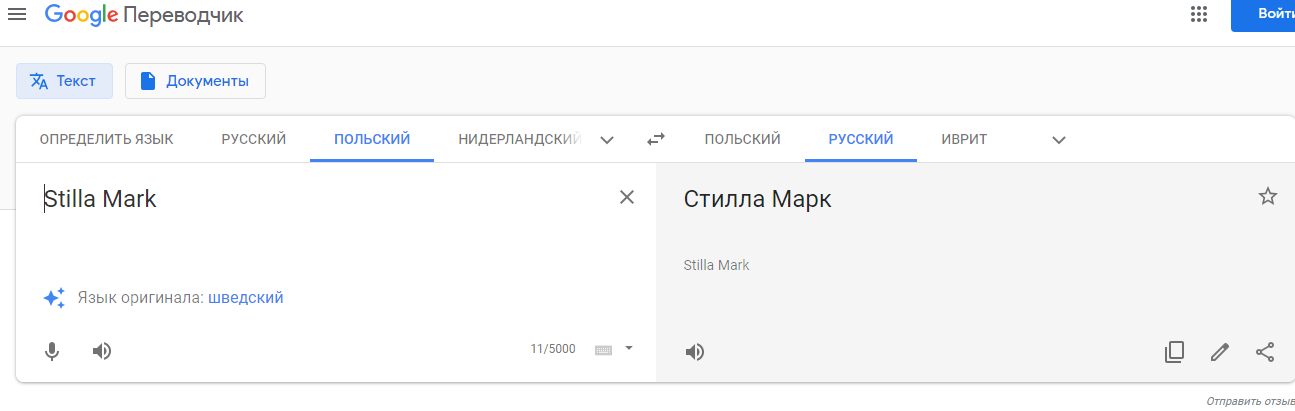Suggest an edit with the pencil icon
Image resolution: width=1295 pixels, height=411 pixels.
coord(1219,352)
